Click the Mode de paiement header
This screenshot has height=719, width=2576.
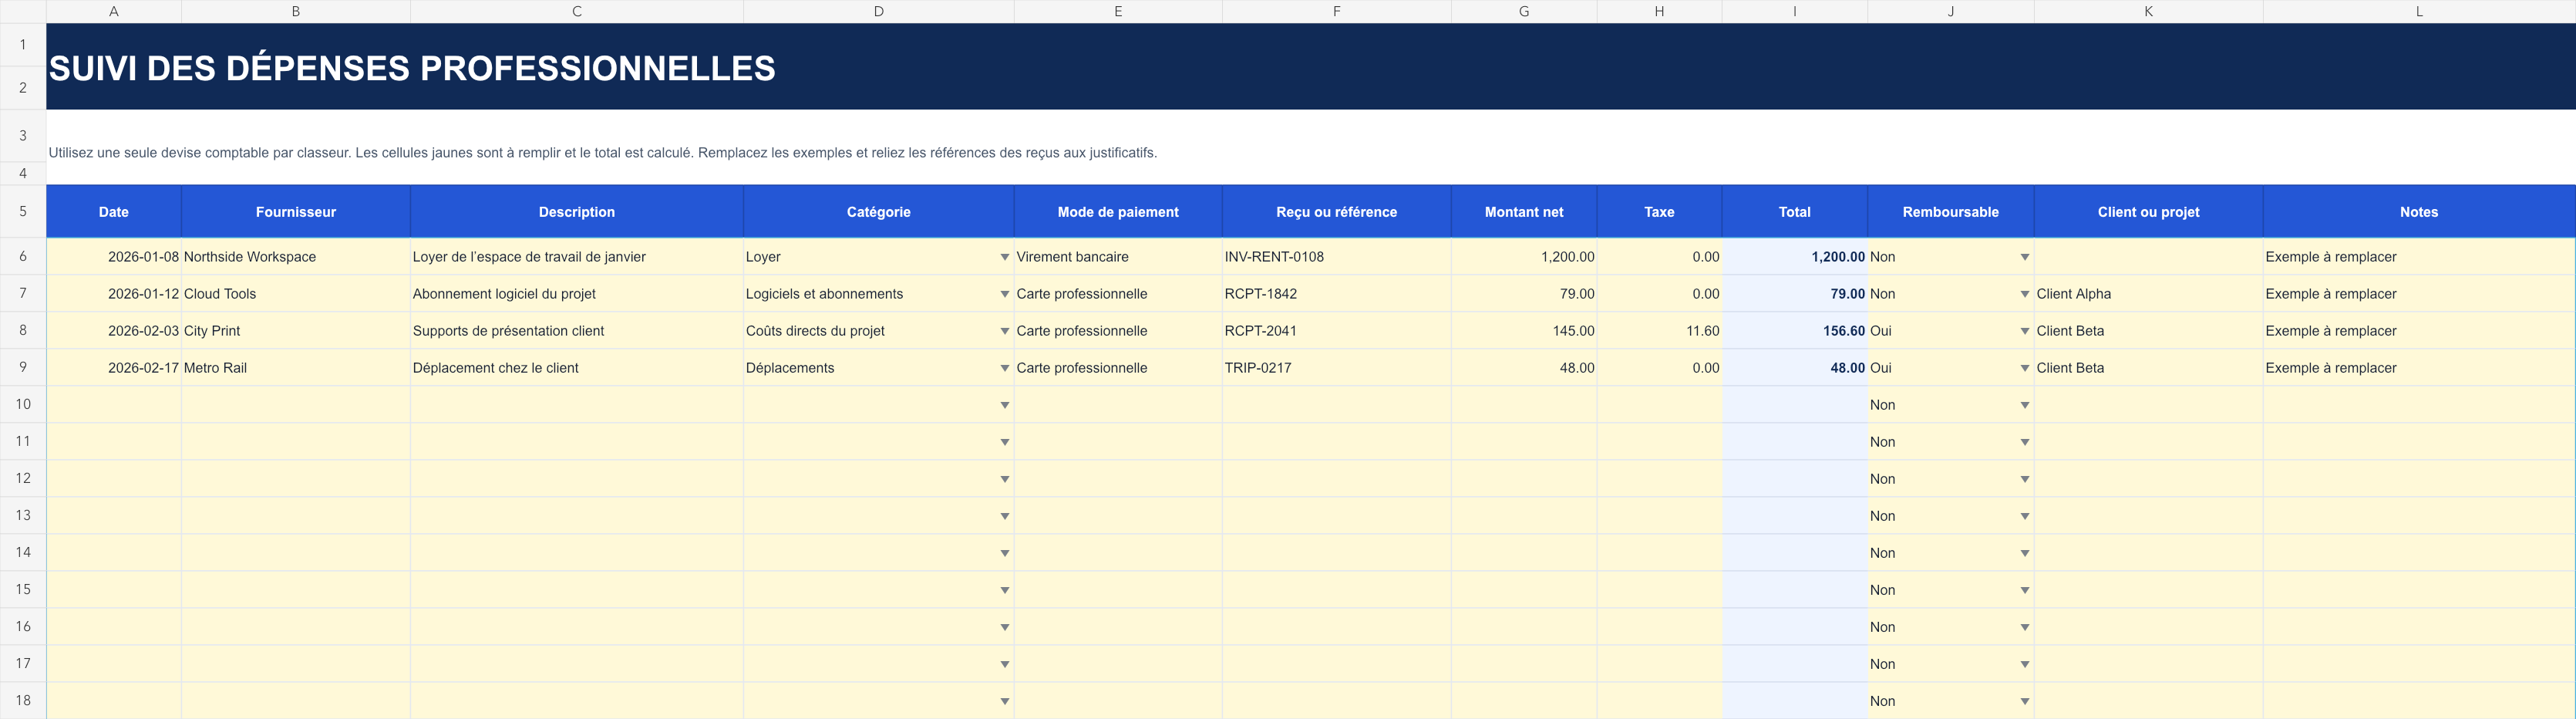pyautogui.click(x=1118, y=211)
